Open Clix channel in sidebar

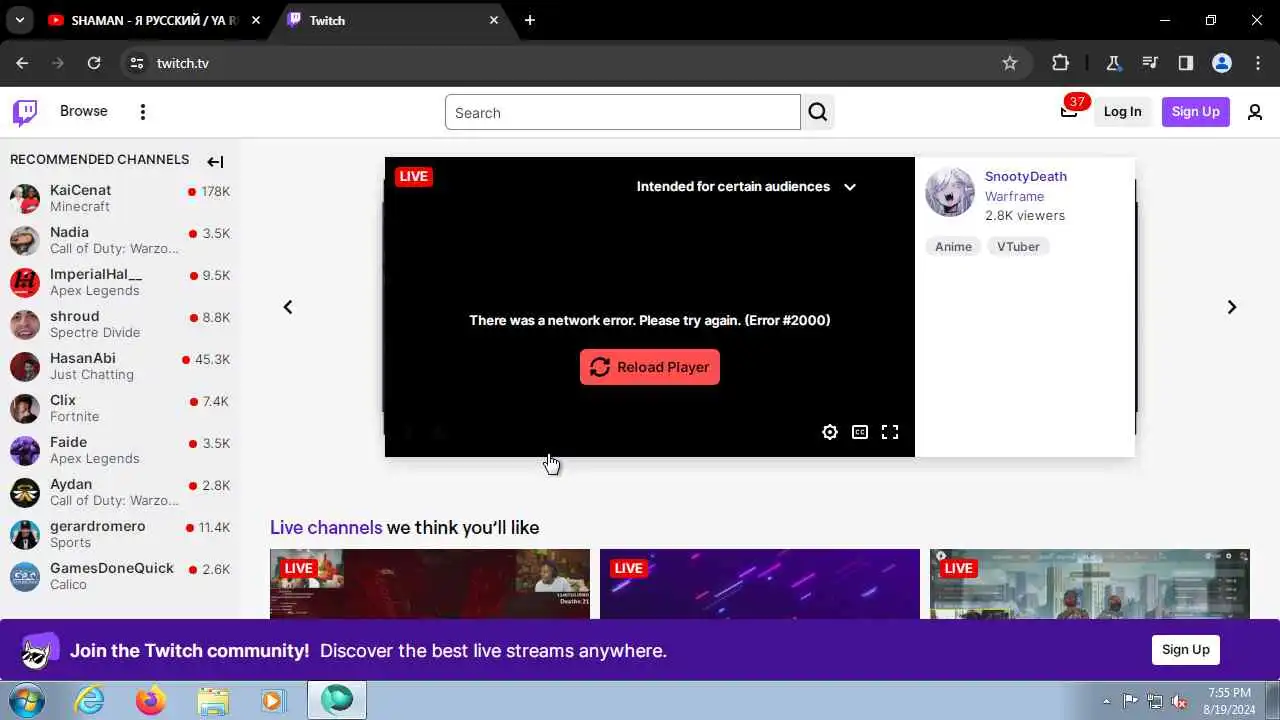tap(120, 408)
